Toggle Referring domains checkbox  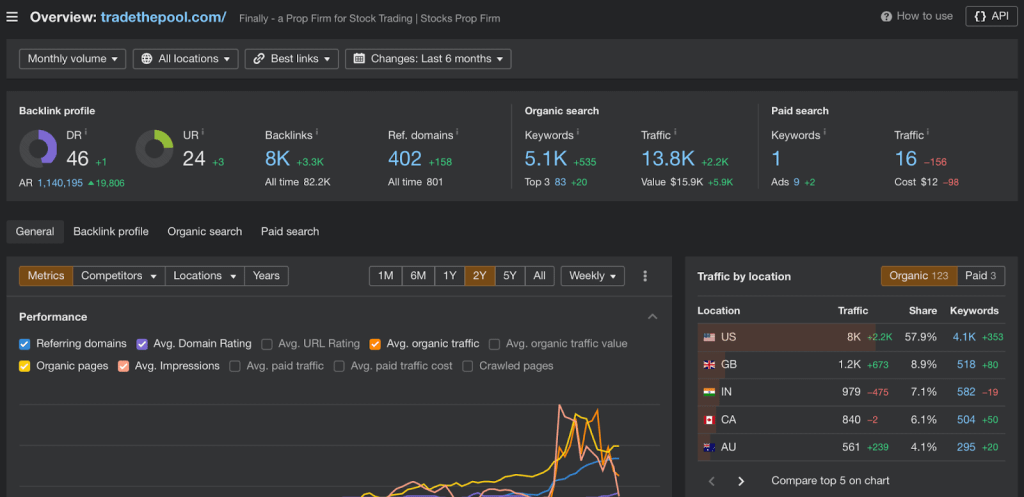[25, 344]
